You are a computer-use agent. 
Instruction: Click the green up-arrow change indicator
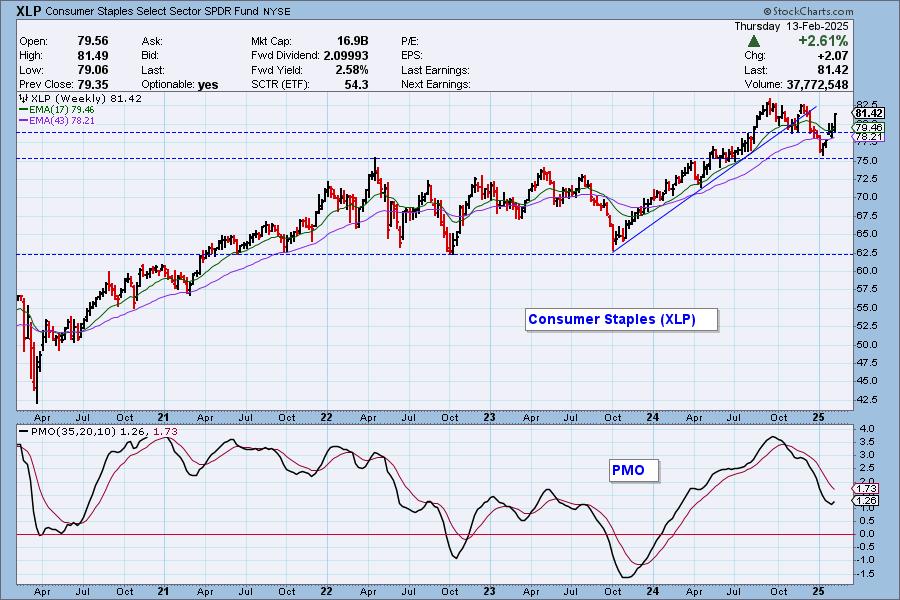754,41
